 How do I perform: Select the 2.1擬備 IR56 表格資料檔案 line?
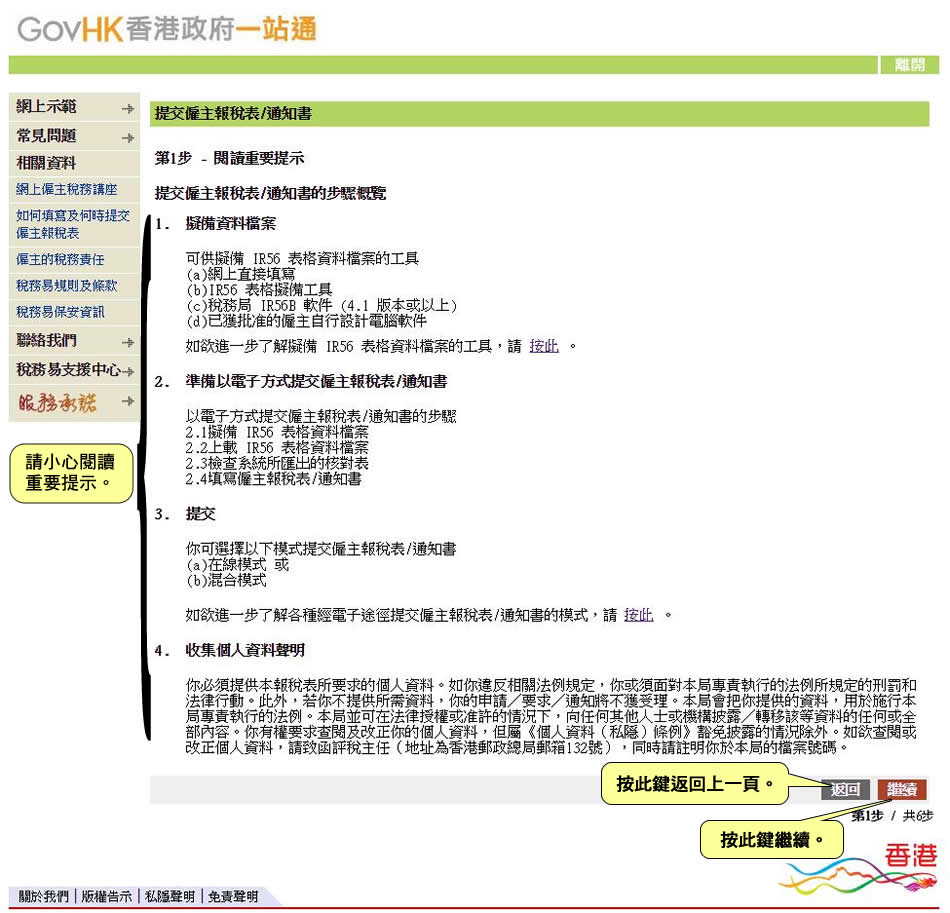click(x=277, y=433)
